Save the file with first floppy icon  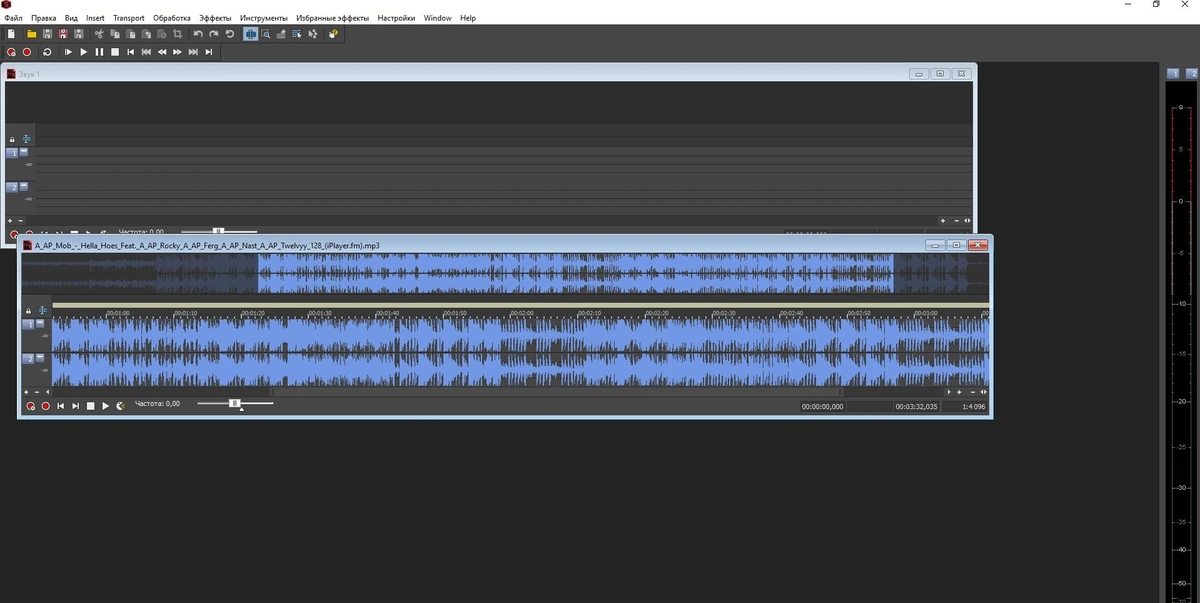(47, 34)
